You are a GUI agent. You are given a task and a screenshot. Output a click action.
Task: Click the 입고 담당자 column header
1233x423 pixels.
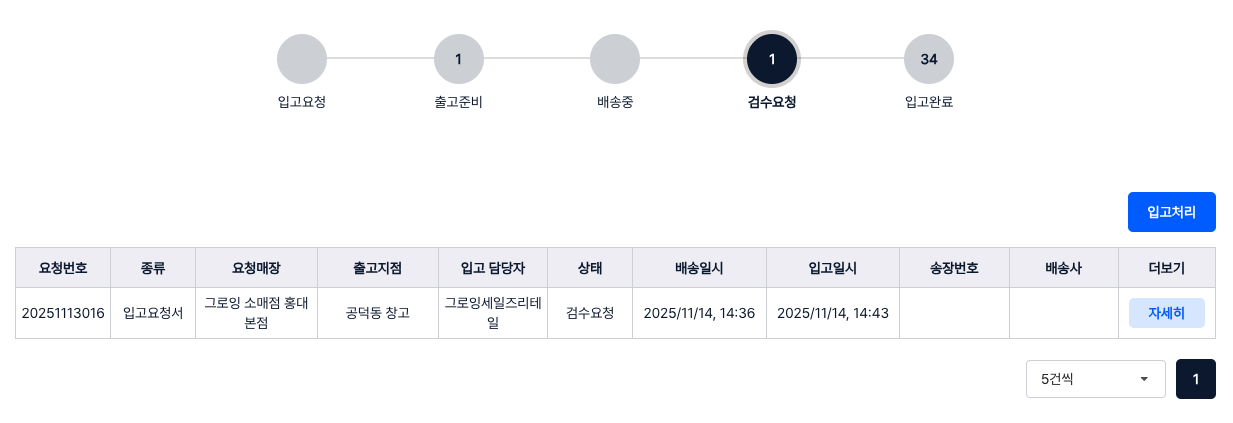pyautogui.click(x=492, y=268)
